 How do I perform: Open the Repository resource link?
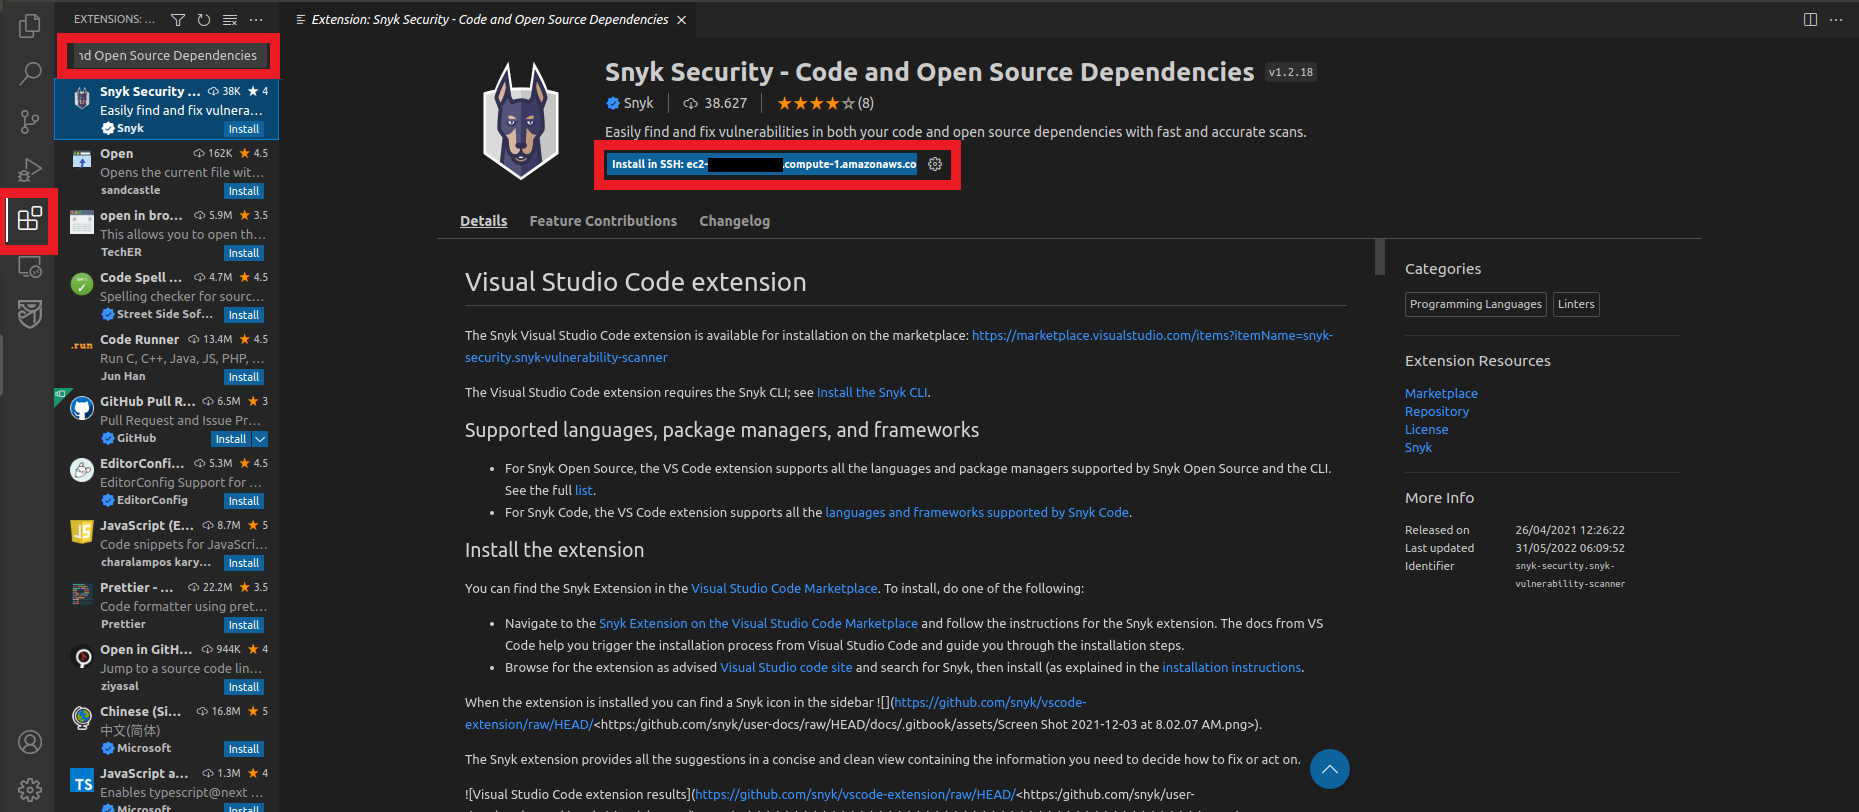coord(1437,412)
